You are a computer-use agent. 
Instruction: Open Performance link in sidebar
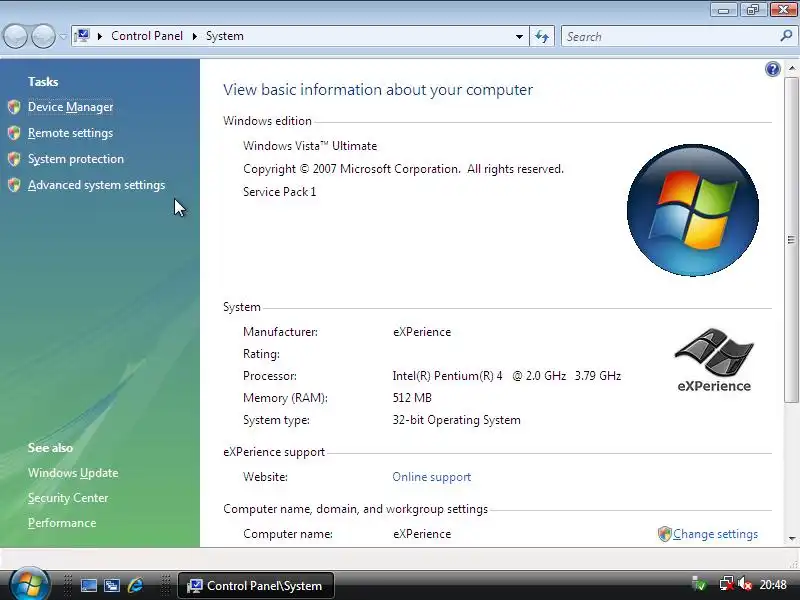[x=62, y=523]
